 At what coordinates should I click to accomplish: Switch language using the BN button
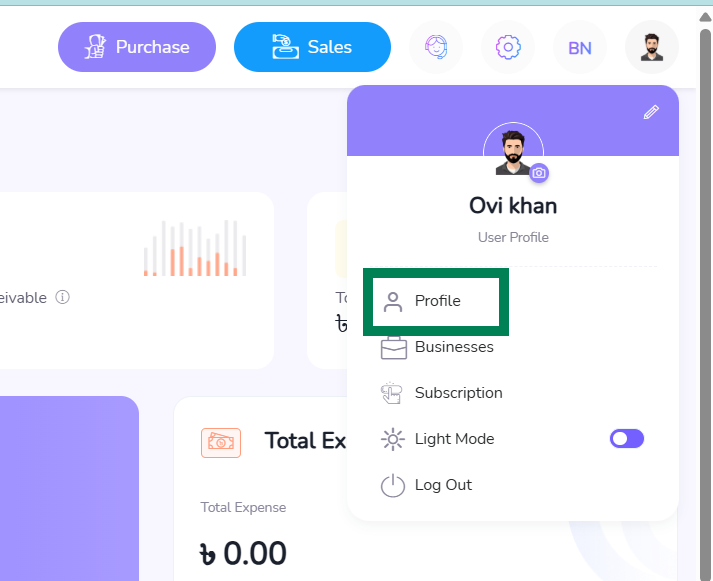580,47
